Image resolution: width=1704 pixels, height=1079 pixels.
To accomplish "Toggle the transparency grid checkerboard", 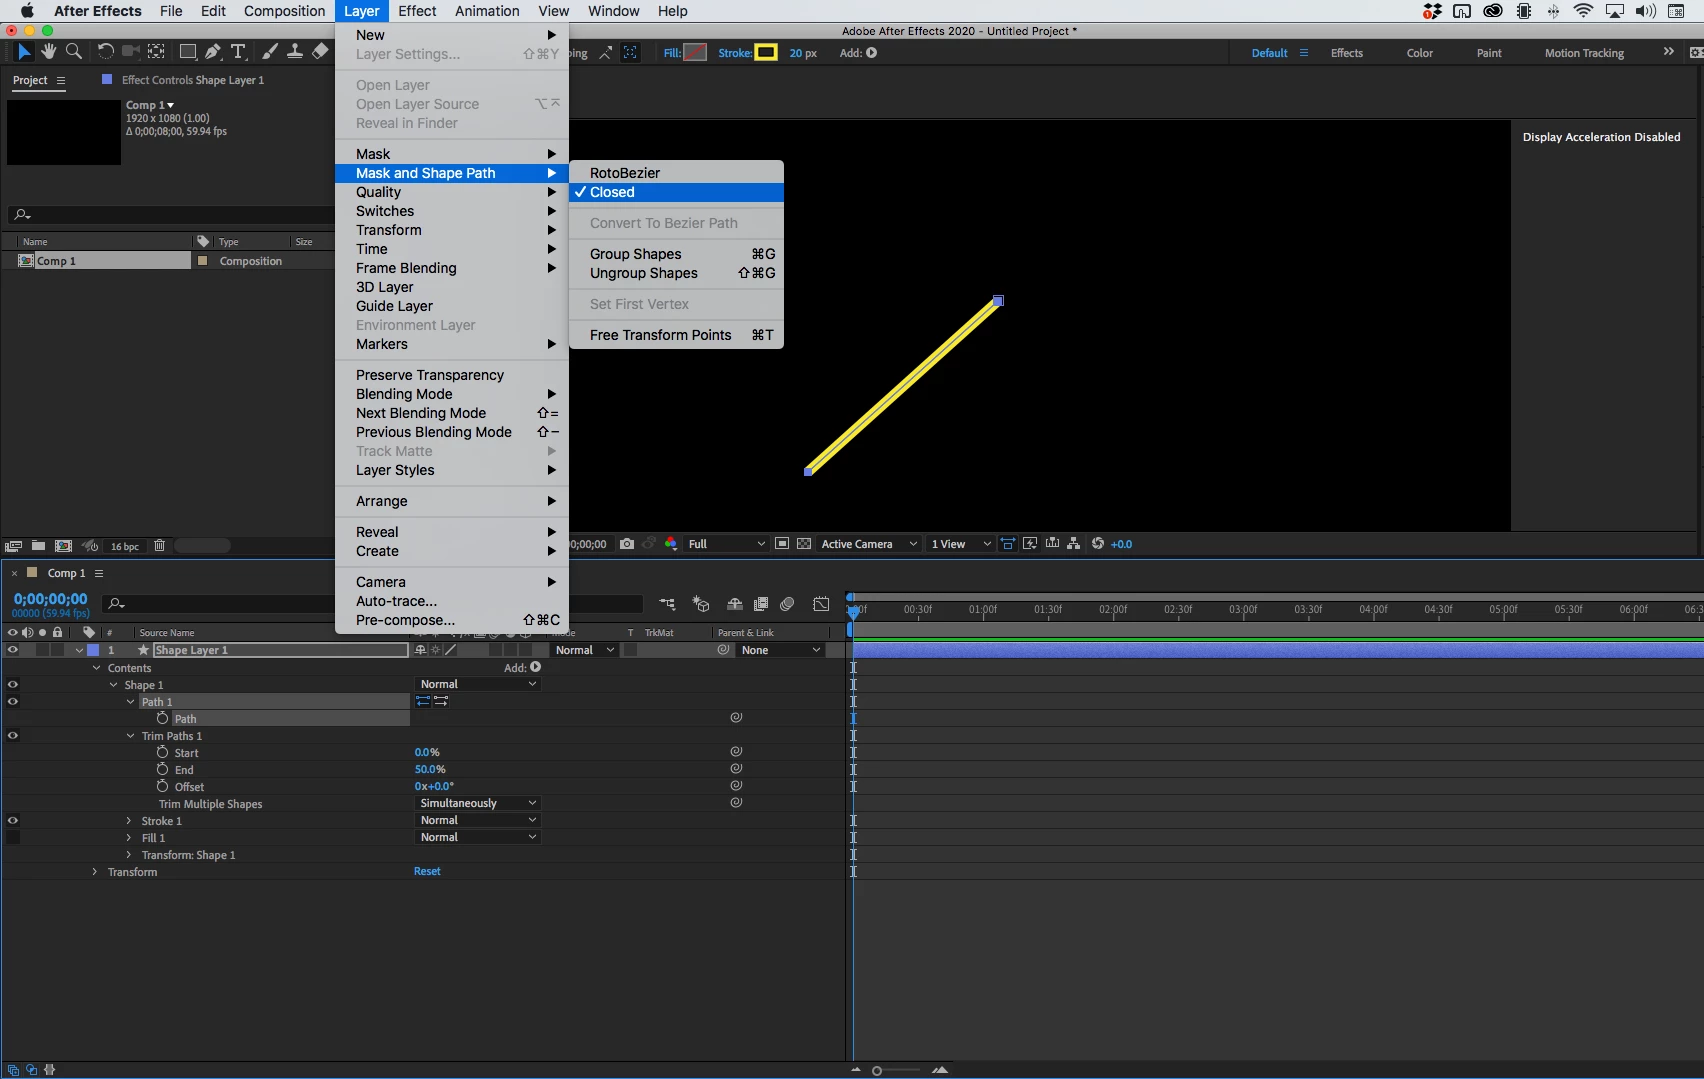I will (x=804, y=544).
